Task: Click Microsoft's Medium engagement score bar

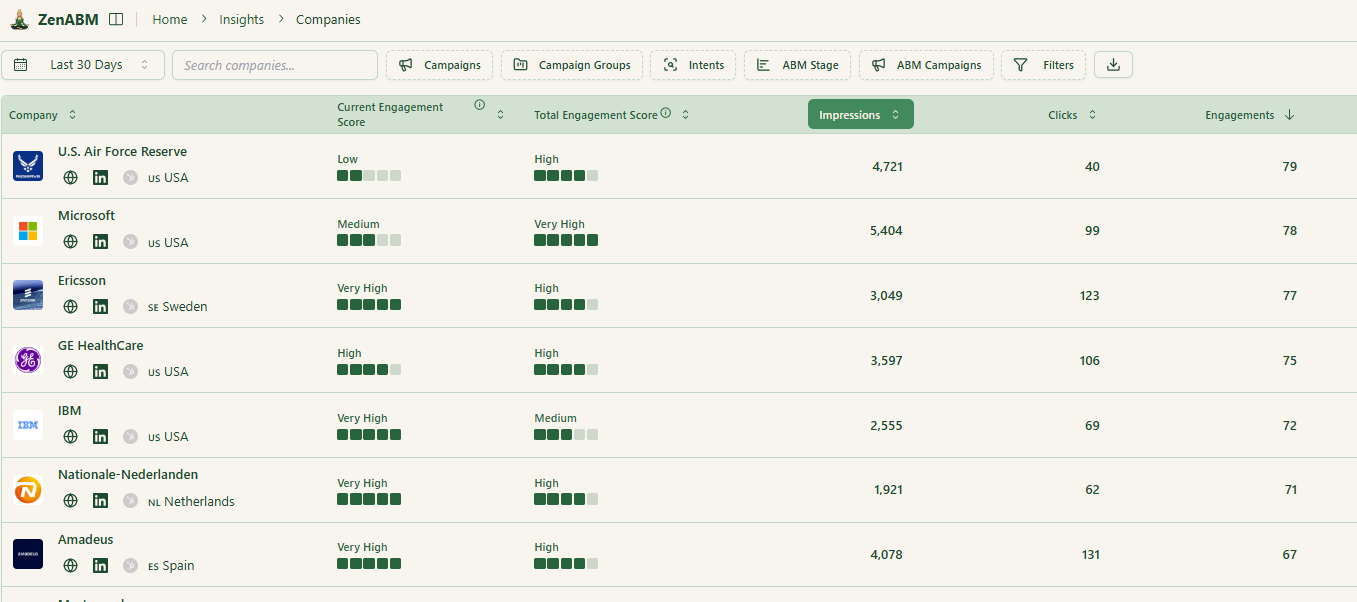Action: point(368,239)
